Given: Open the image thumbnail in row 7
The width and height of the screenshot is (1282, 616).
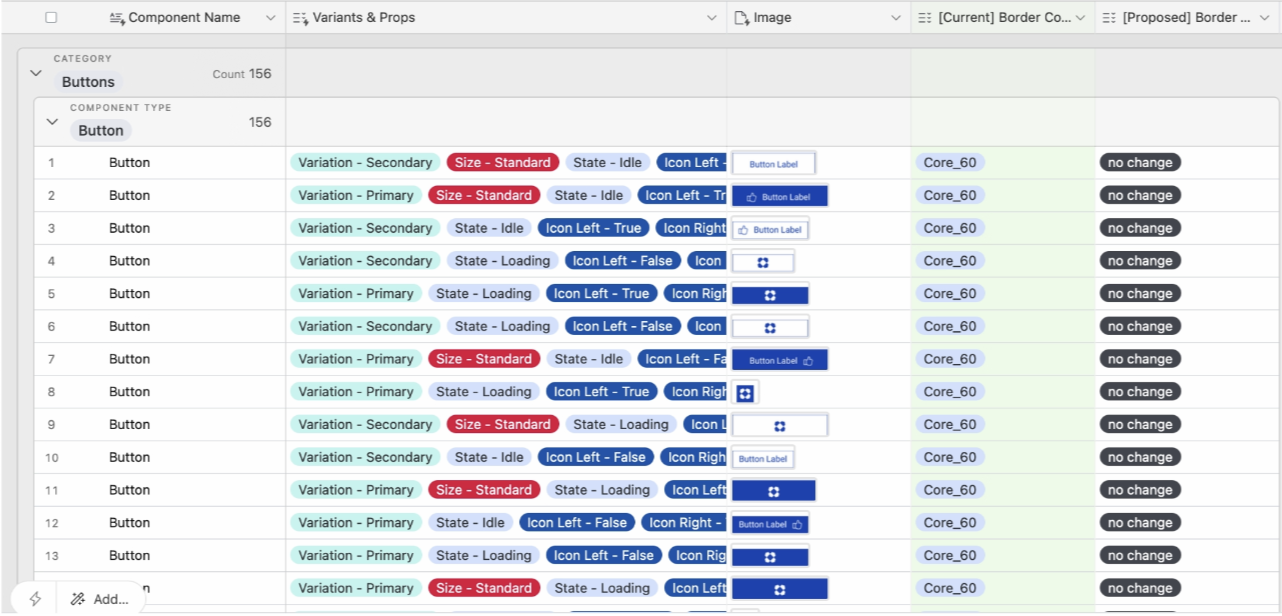Looking at the screenshot, I should point(780,359).
